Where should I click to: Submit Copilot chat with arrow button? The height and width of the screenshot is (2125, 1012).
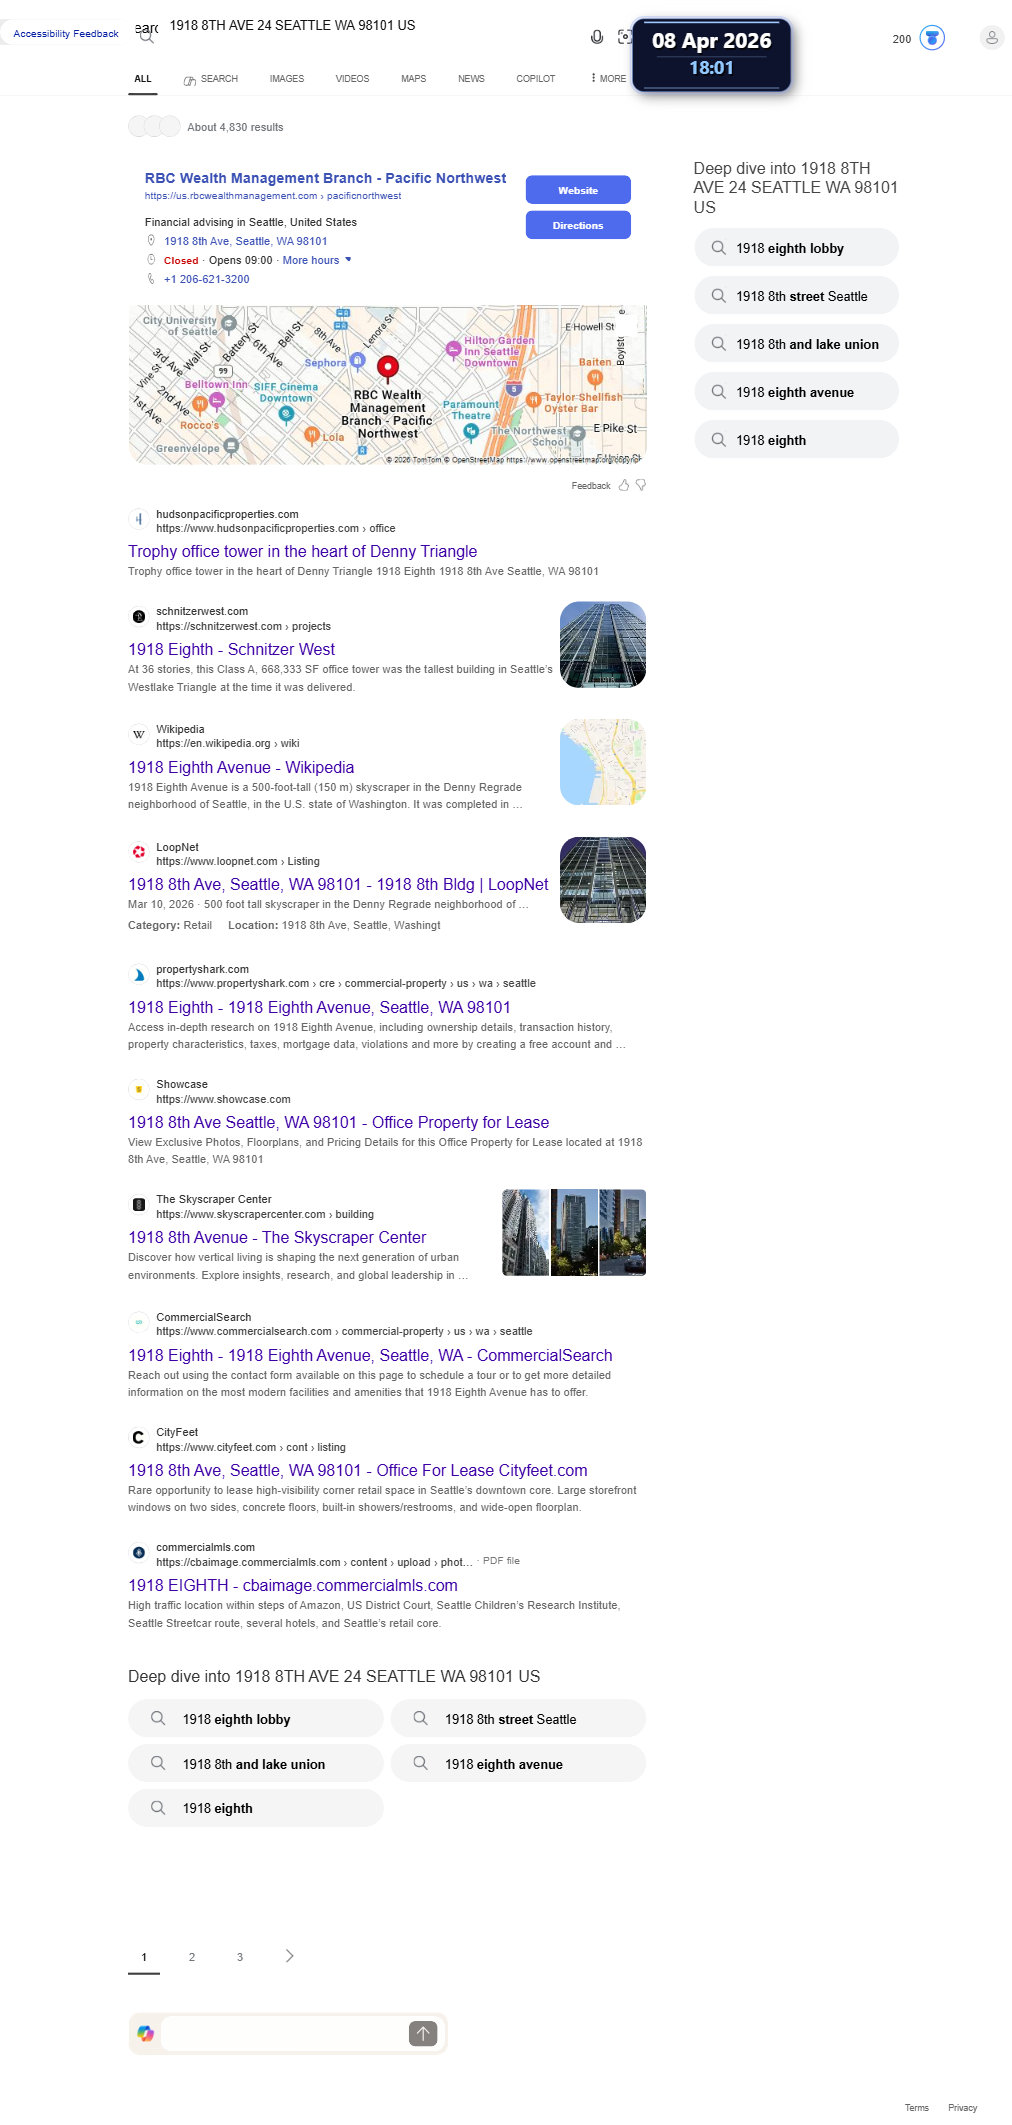[x=423, y=2033]
